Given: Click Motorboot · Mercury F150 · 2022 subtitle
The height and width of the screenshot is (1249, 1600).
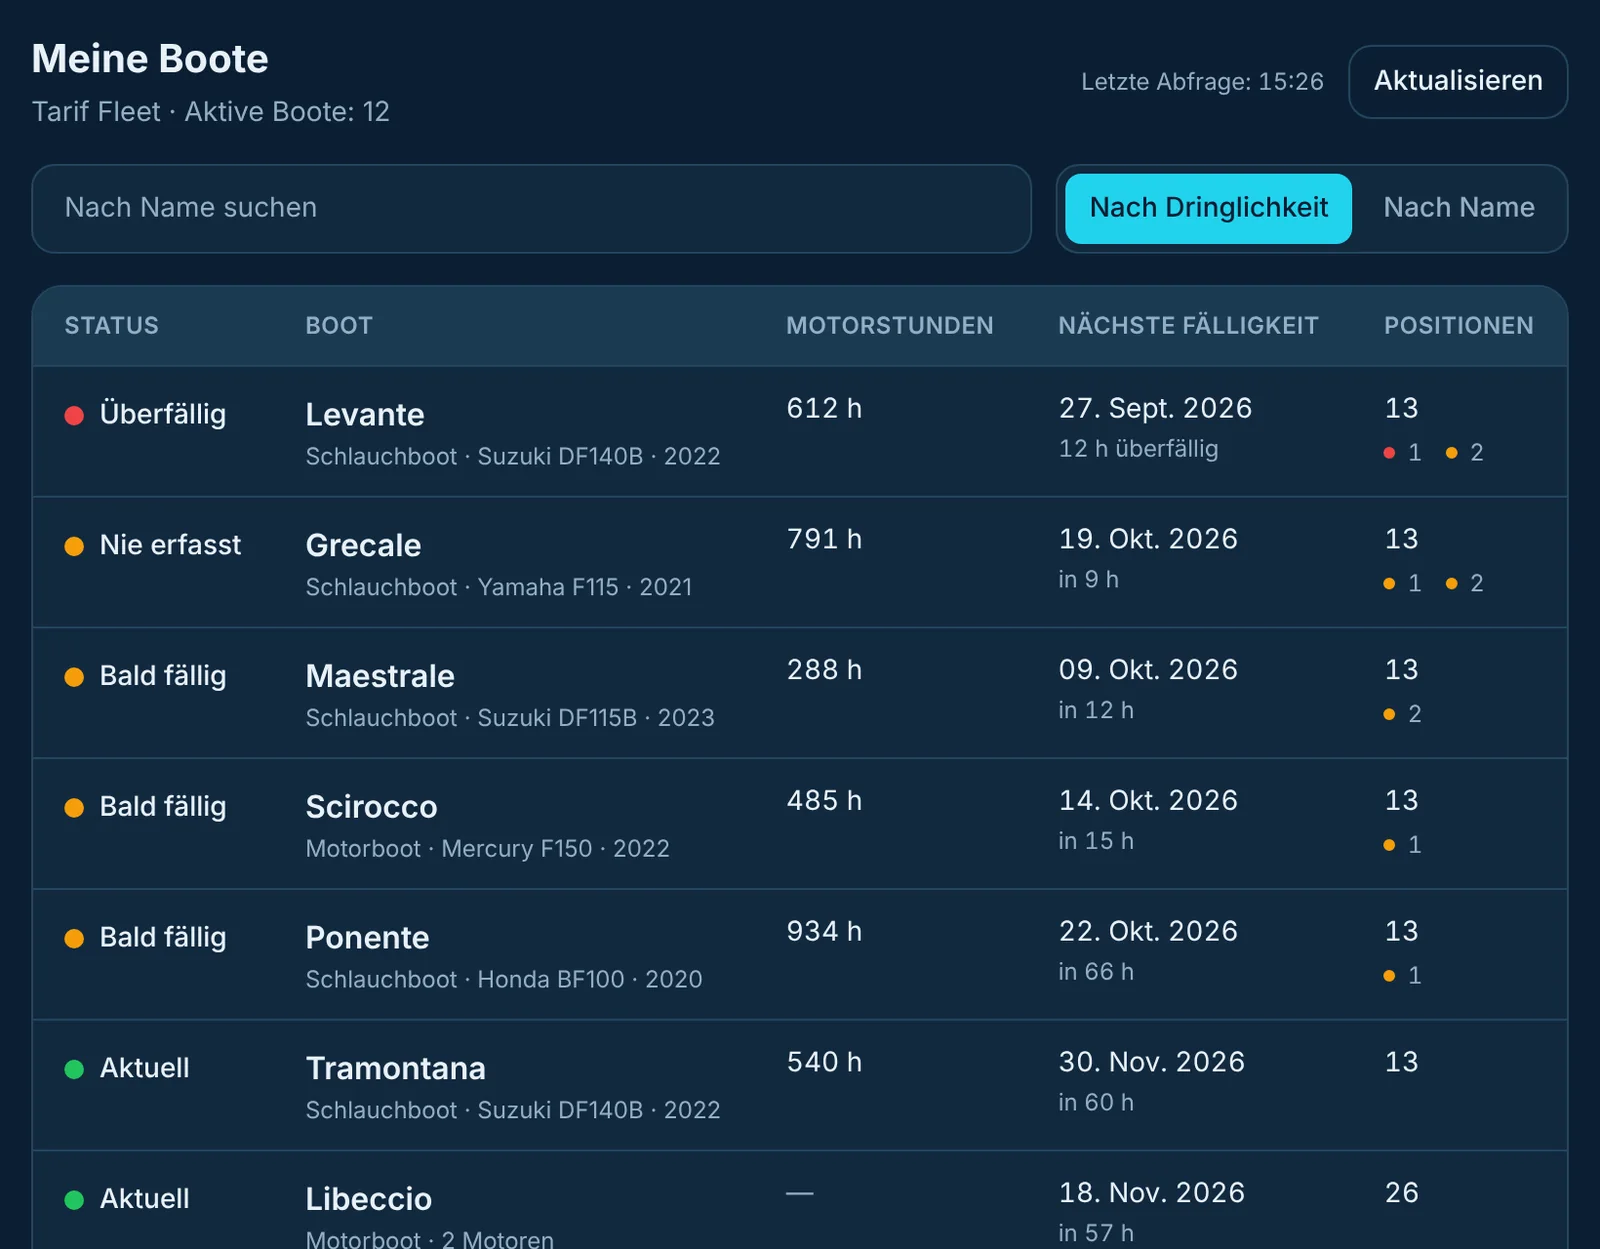Looking at the screenshot, I should click(x=487, y=849).
